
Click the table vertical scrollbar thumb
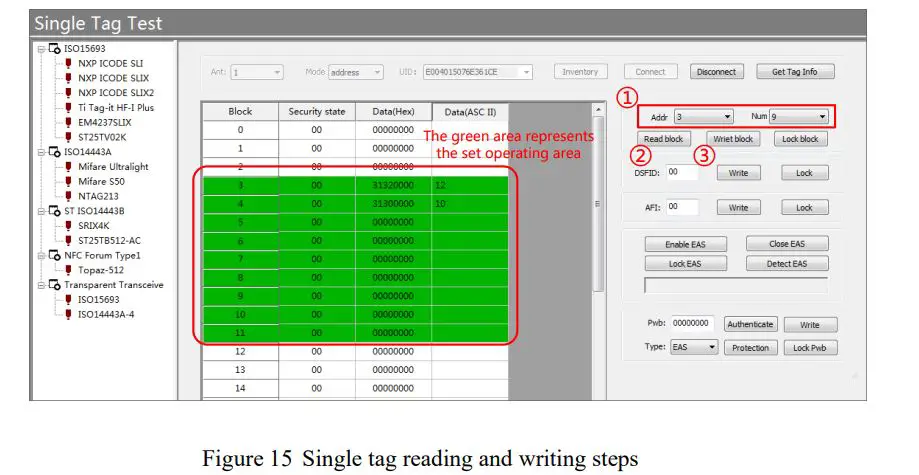coord(598,203)
